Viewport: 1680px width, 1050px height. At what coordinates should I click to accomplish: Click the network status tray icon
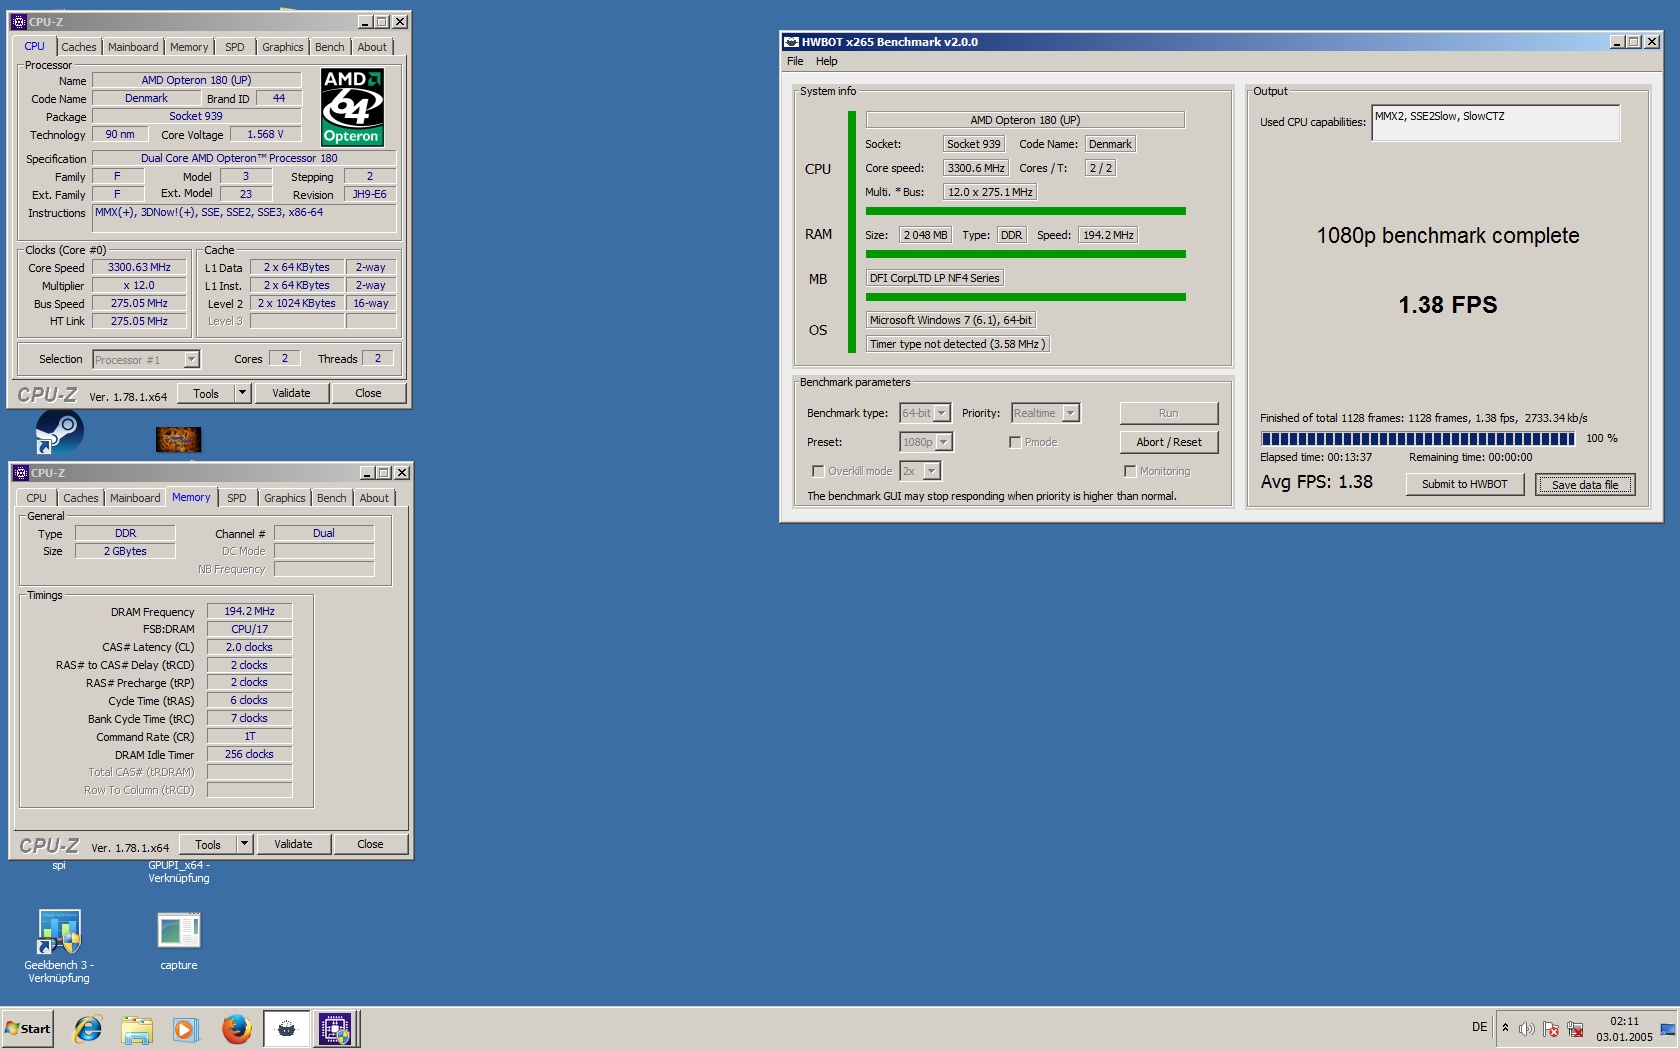(1575, 1029)
